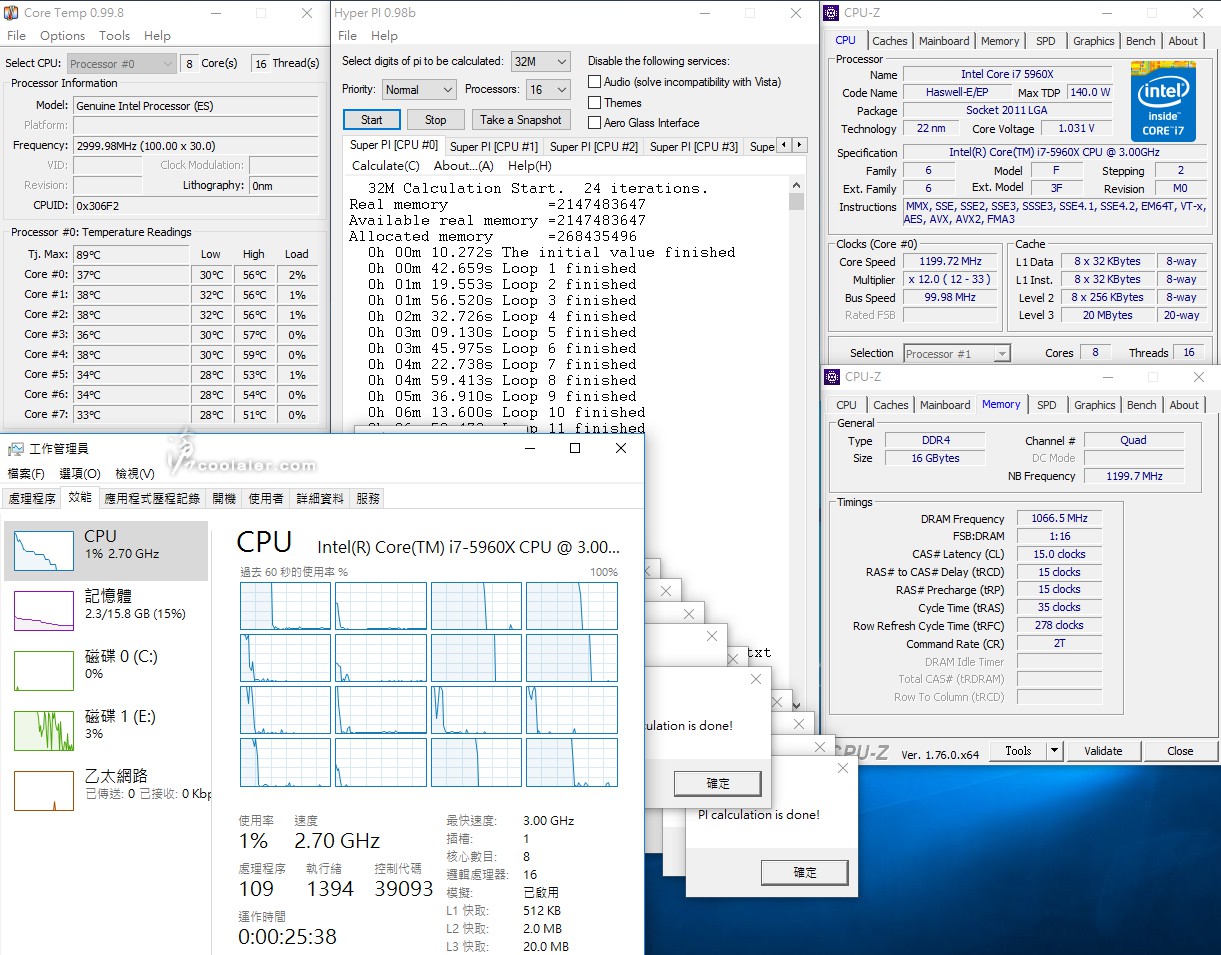Image resolution: width=1221 pixels, height=955 pixels.
Task: Select the memory (記憶體) graph in sidebar
Action: [44, 610]
